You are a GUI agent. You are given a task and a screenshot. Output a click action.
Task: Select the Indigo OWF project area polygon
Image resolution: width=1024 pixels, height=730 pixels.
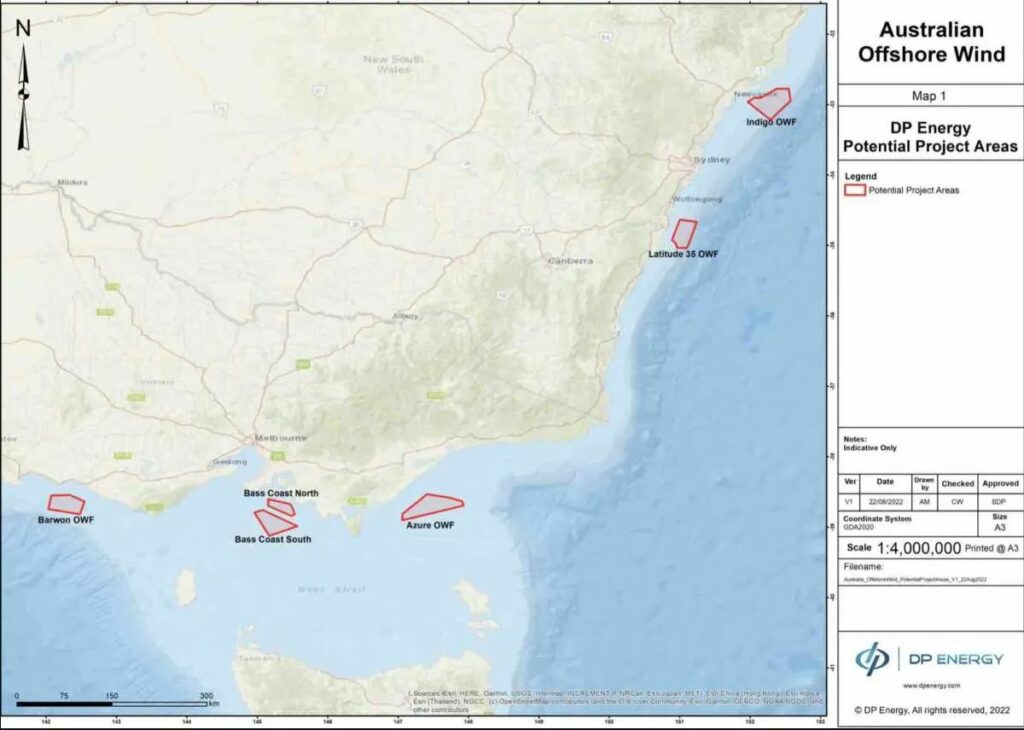coord(771,102)
